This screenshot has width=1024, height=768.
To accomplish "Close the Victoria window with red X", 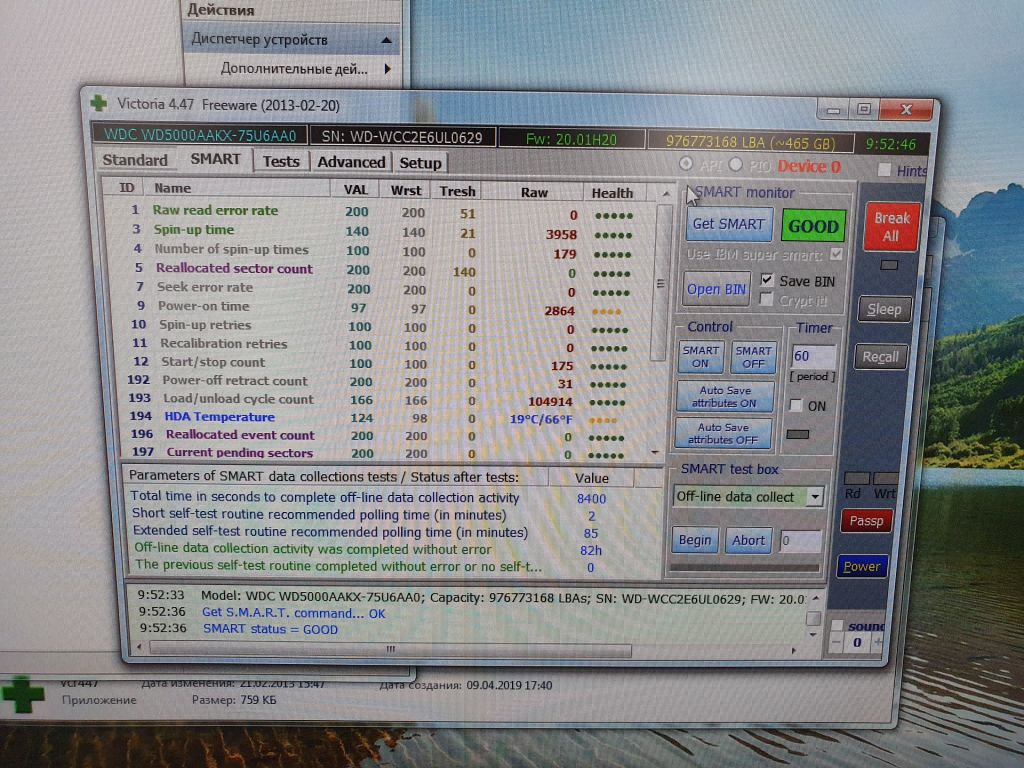I will point(906,110).
